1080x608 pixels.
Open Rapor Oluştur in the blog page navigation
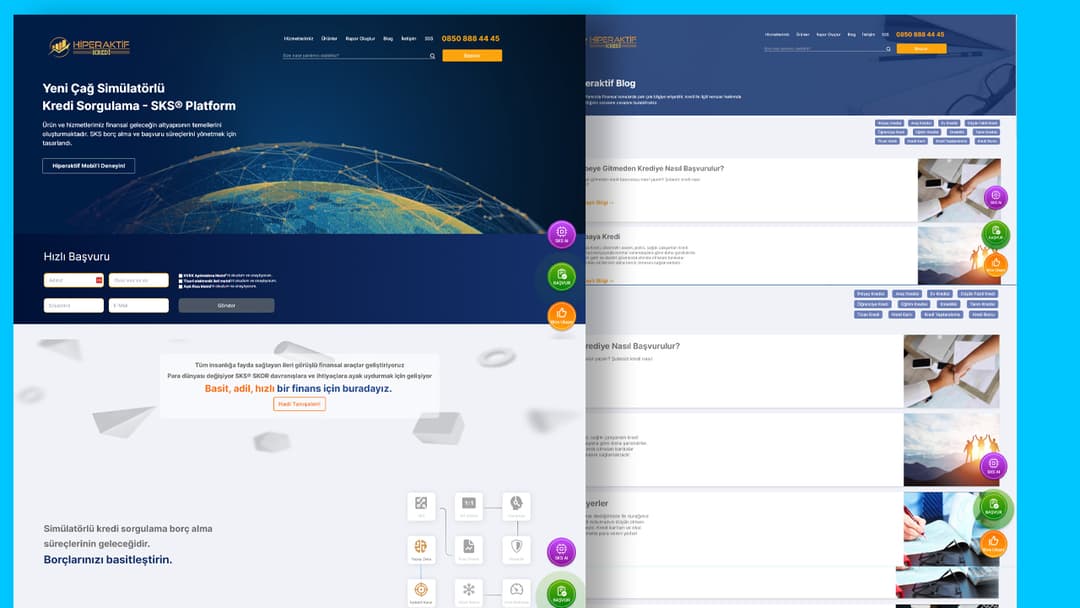828,34
